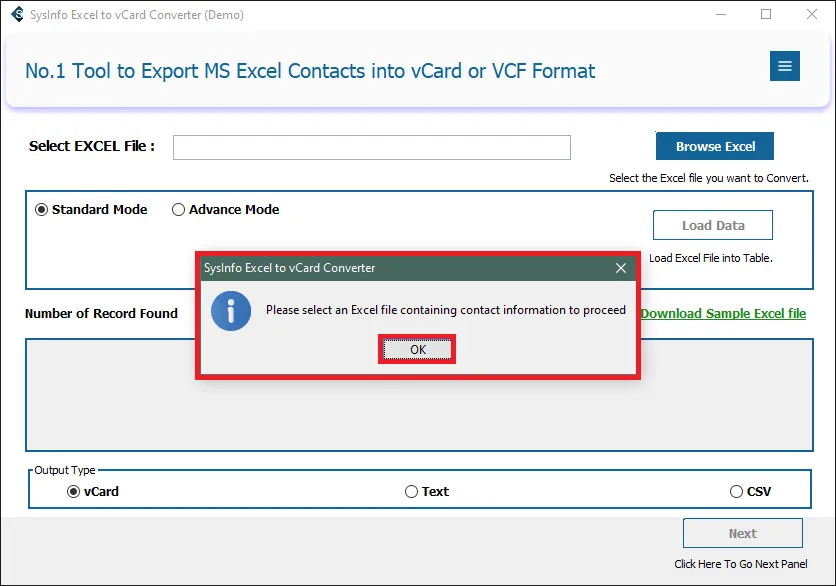
Task: Click the blue info icon in dialog
Action: [231, 311]
